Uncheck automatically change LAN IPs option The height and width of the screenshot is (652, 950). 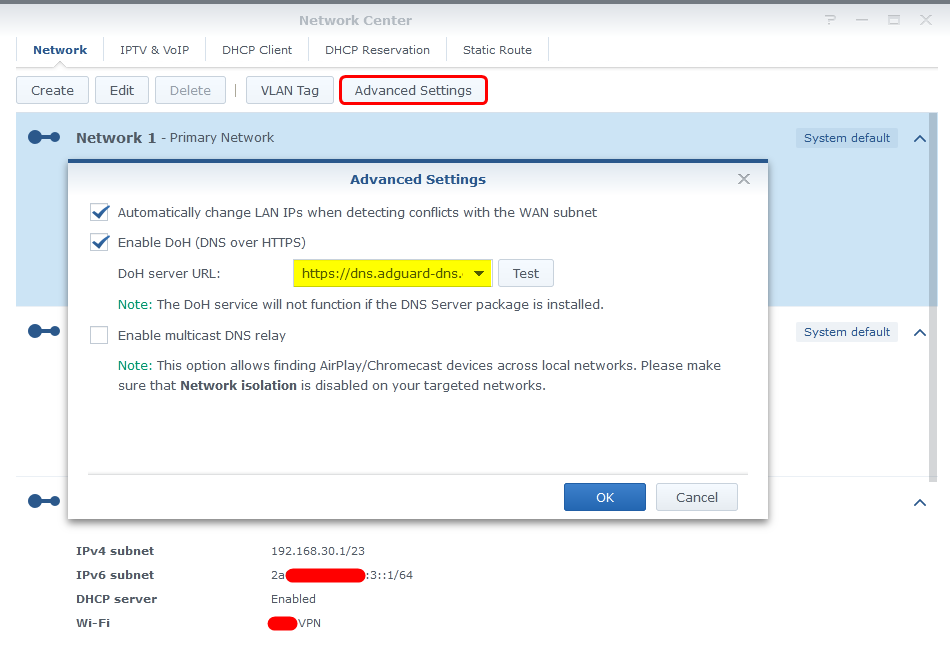point(100,212)
